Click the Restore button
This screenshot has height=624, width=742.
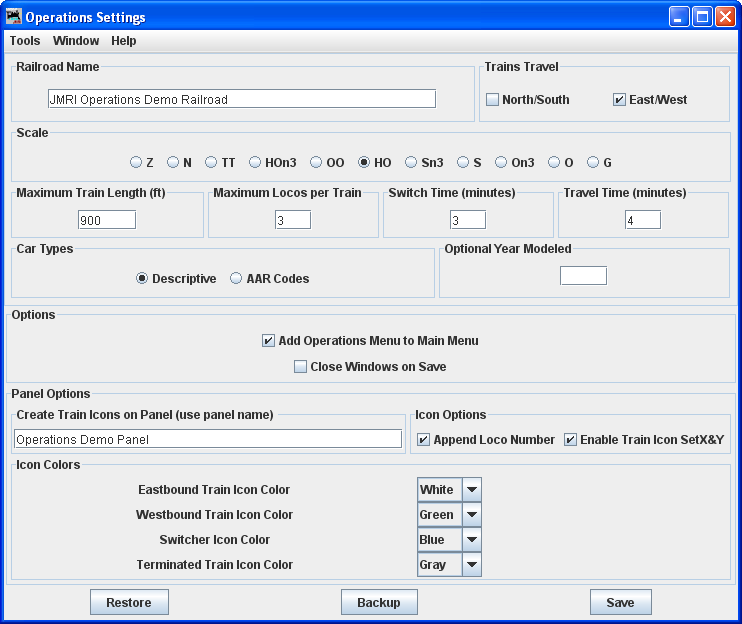point(129,602)
